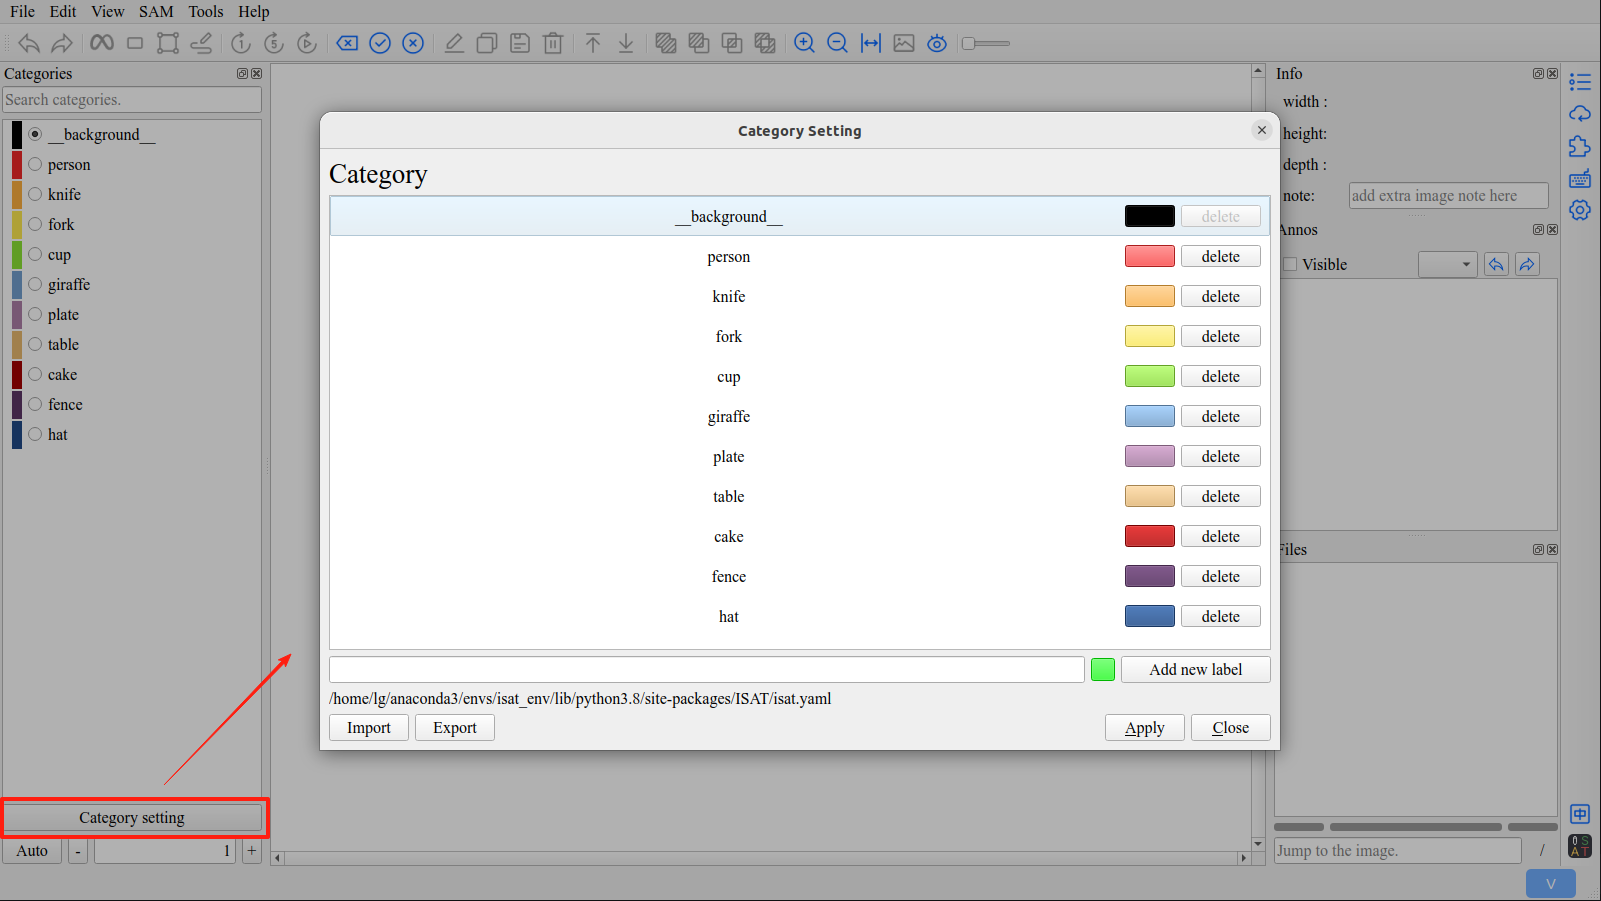Click delete button for the giraffe row
This screenshot has width=1601, height=901.
click(x=1220, y=416)
